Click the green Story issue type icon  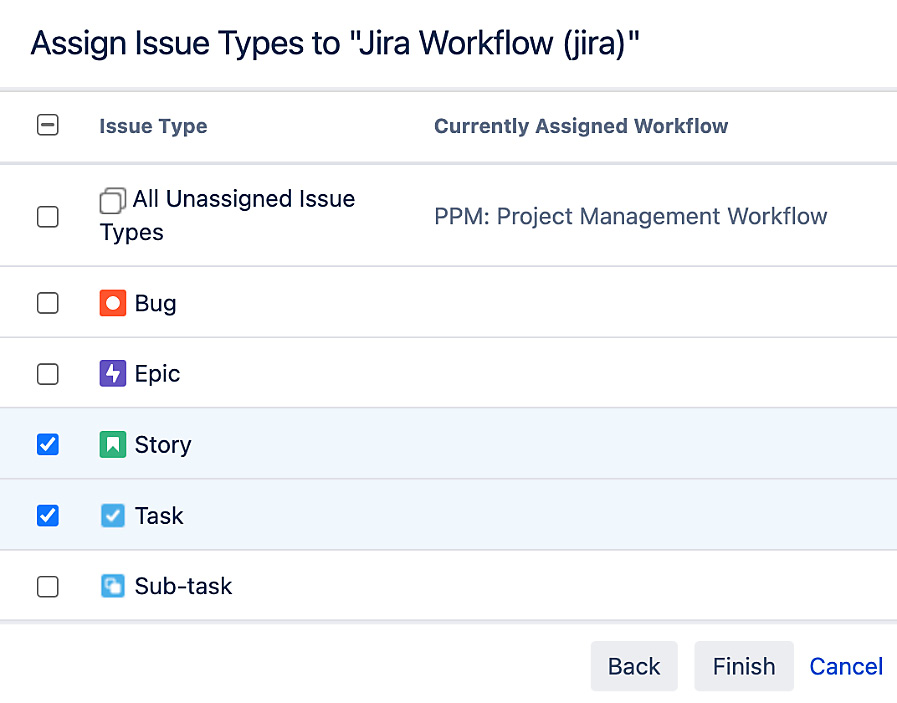[112, 444]
